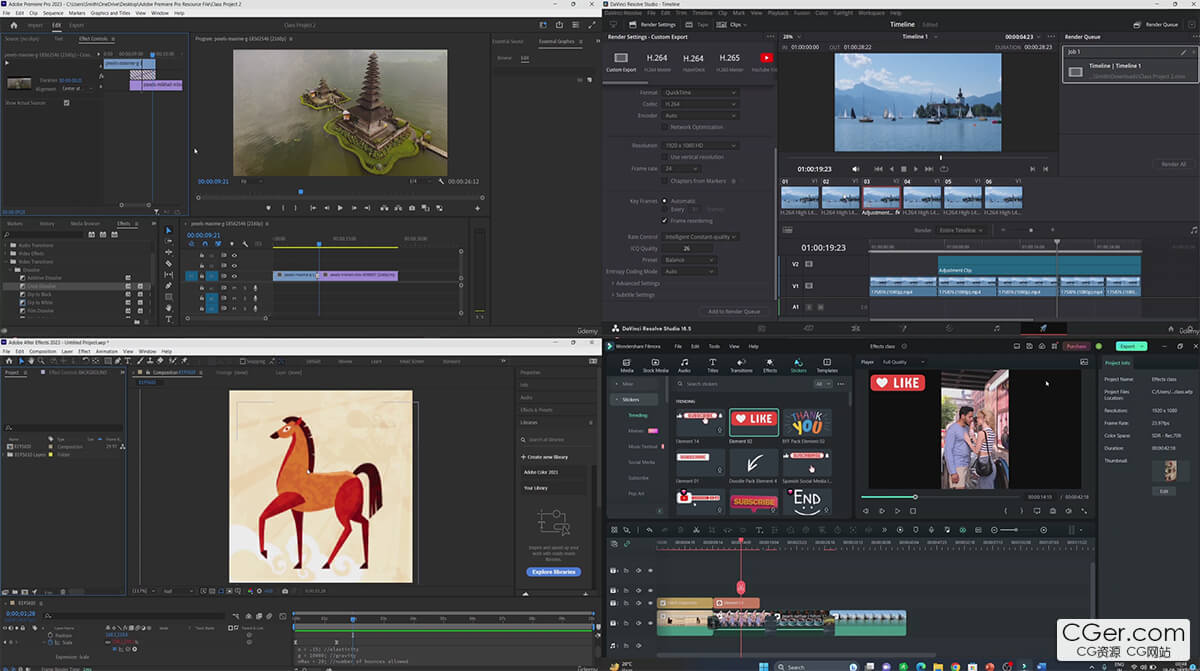The image size is (1200, 671).
Task: Click the Render All button in DaVinci
Action: (x=1173, y=164)
